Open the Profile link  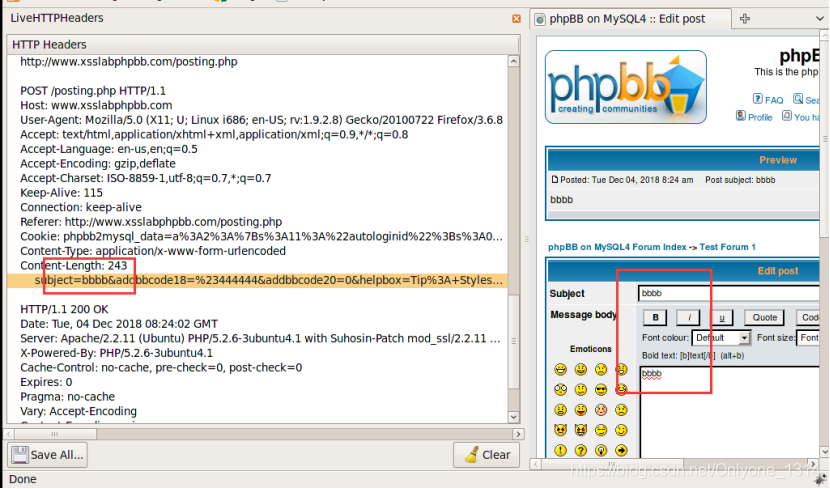click(x=760, y=117)
